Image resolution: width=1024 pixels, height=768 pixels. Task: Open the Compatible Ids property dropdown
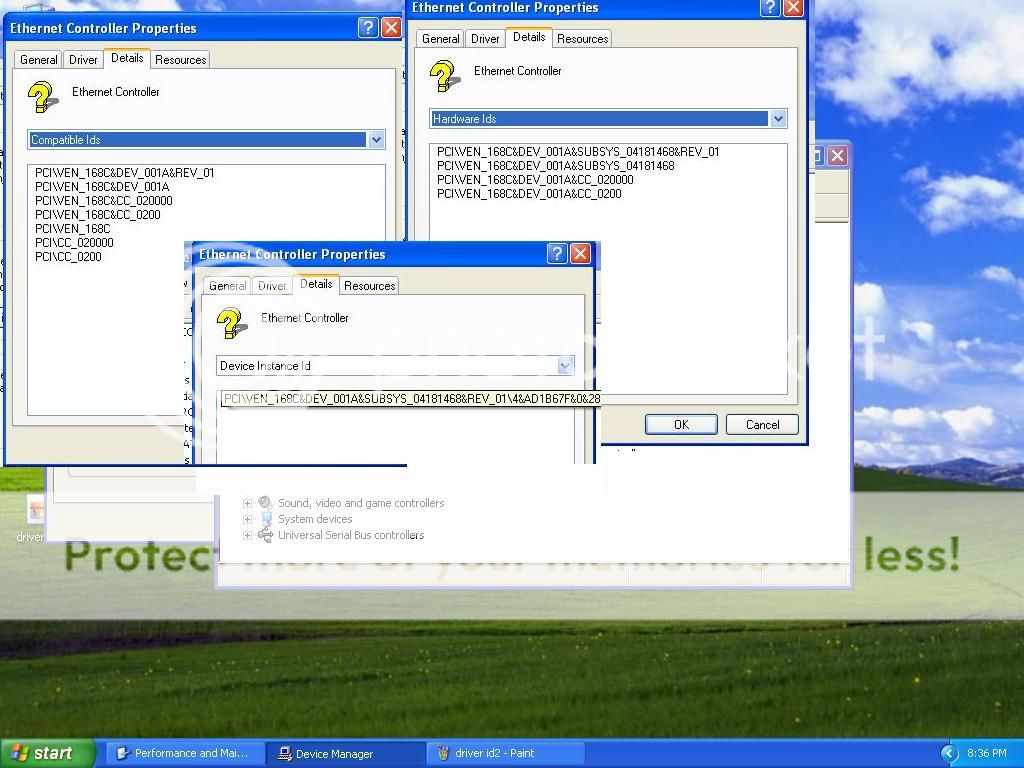[x=375, y=140]
